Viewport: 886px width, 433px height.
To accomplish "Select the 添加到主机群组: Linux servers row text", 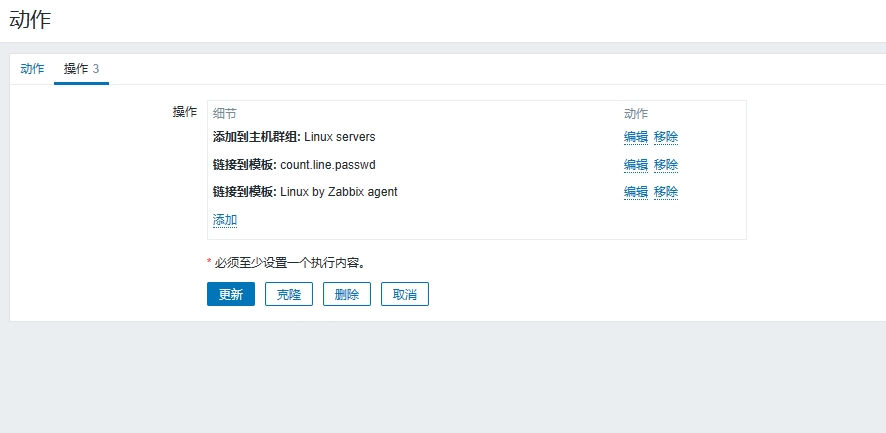I will pos(294,137).
